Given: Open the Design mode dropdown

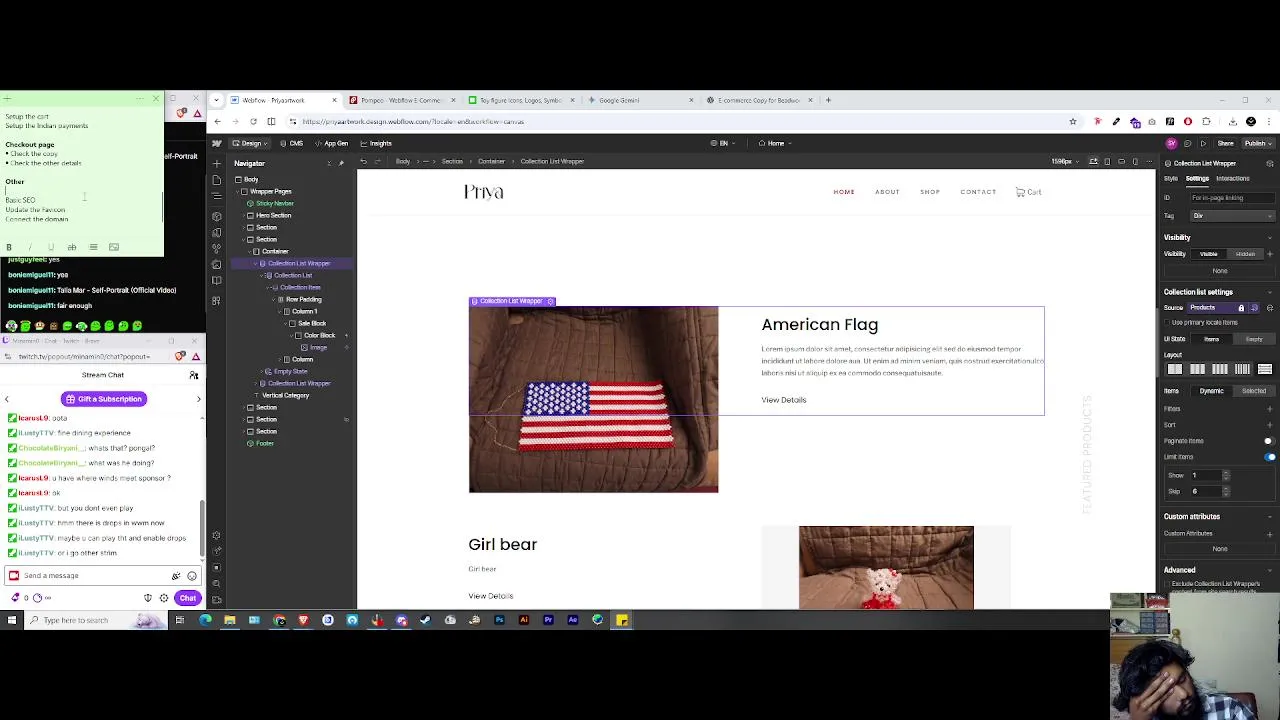Looking at the screenshot, I should 250,143.
